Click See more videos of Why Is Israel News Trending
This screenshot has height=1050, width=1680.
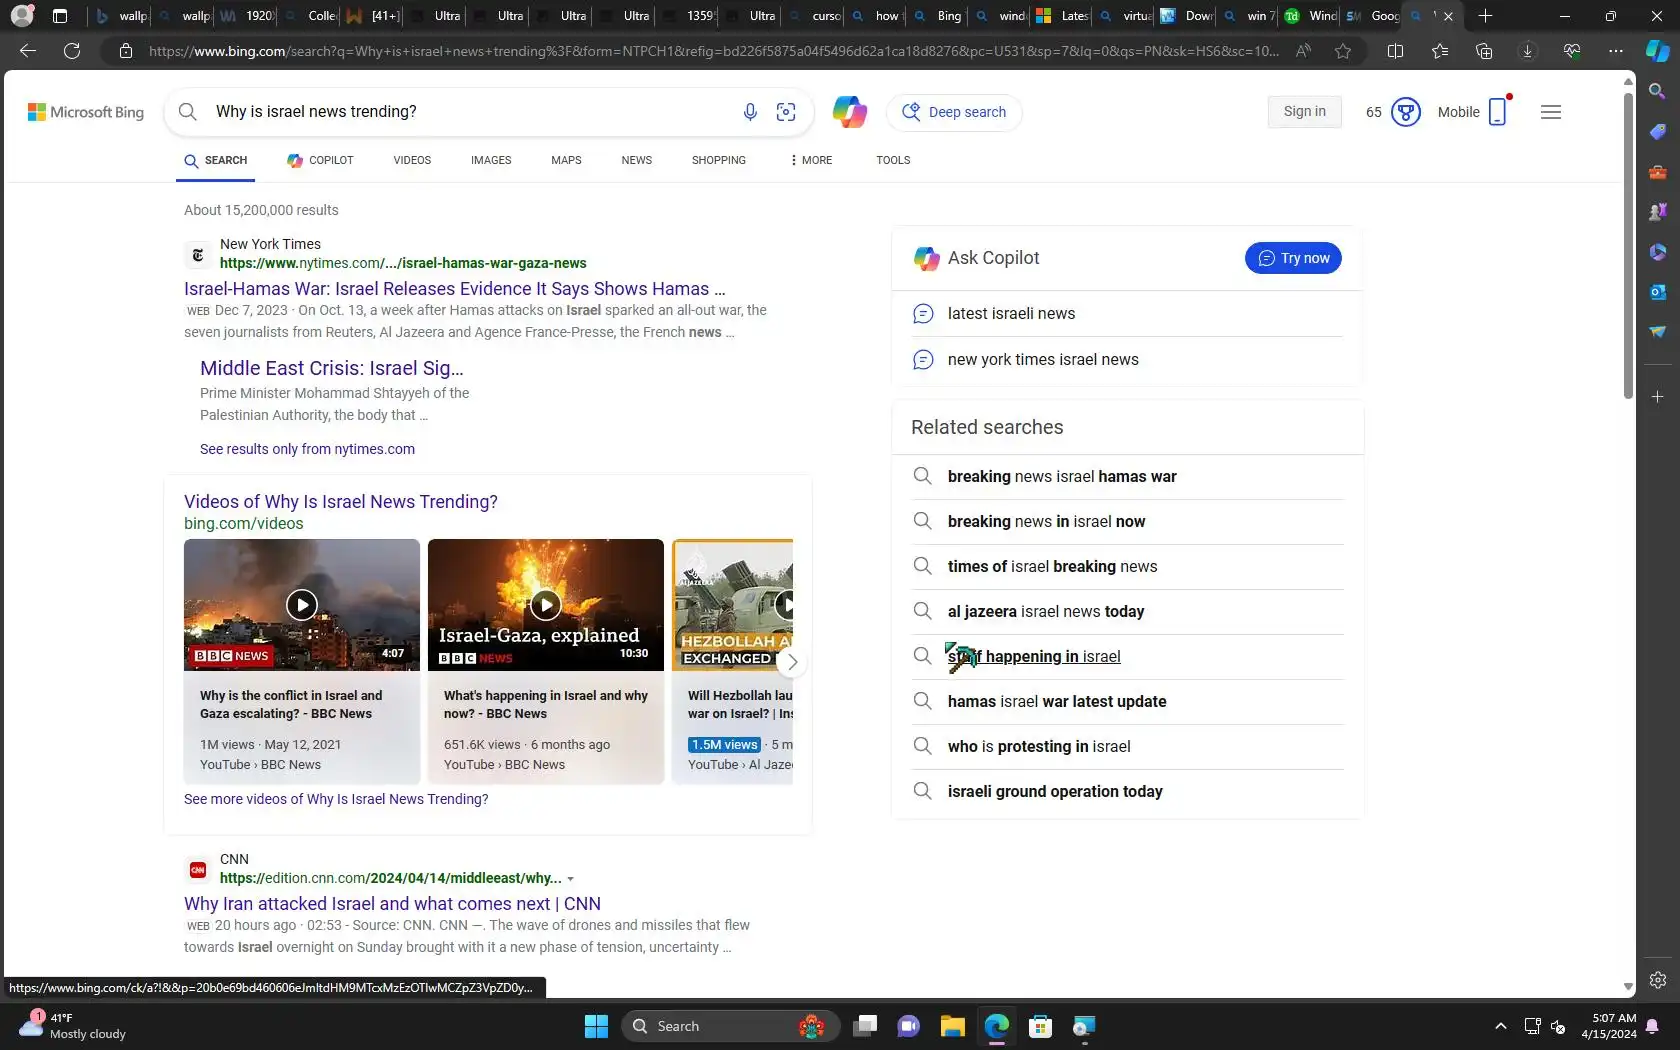click(x=336, y=799)
